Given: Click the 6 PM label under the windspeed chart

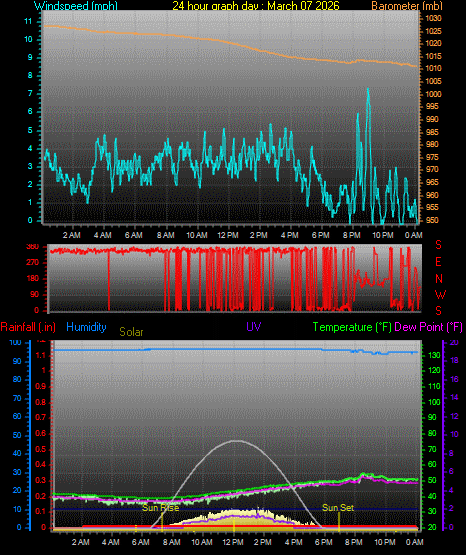Looking at the screenshot, I should [321, 235].
